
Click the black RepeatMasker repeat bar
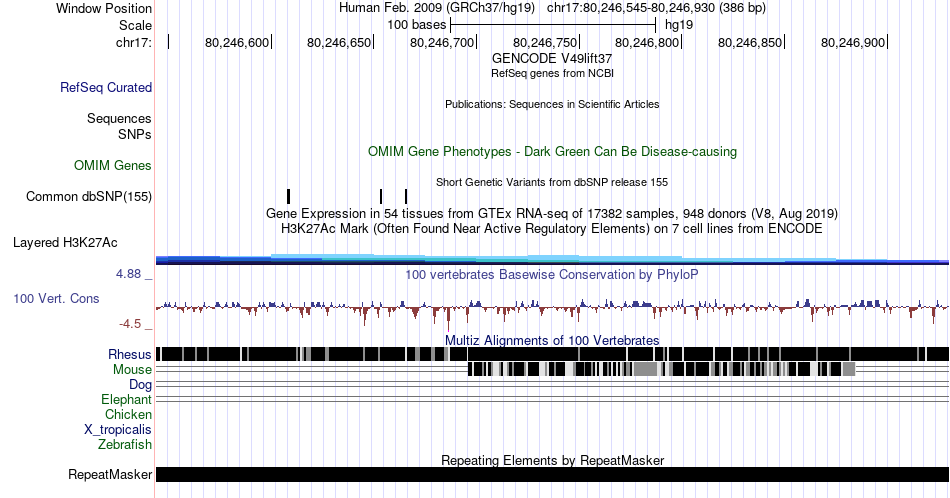pyautogui.click(x=552, y=474)
